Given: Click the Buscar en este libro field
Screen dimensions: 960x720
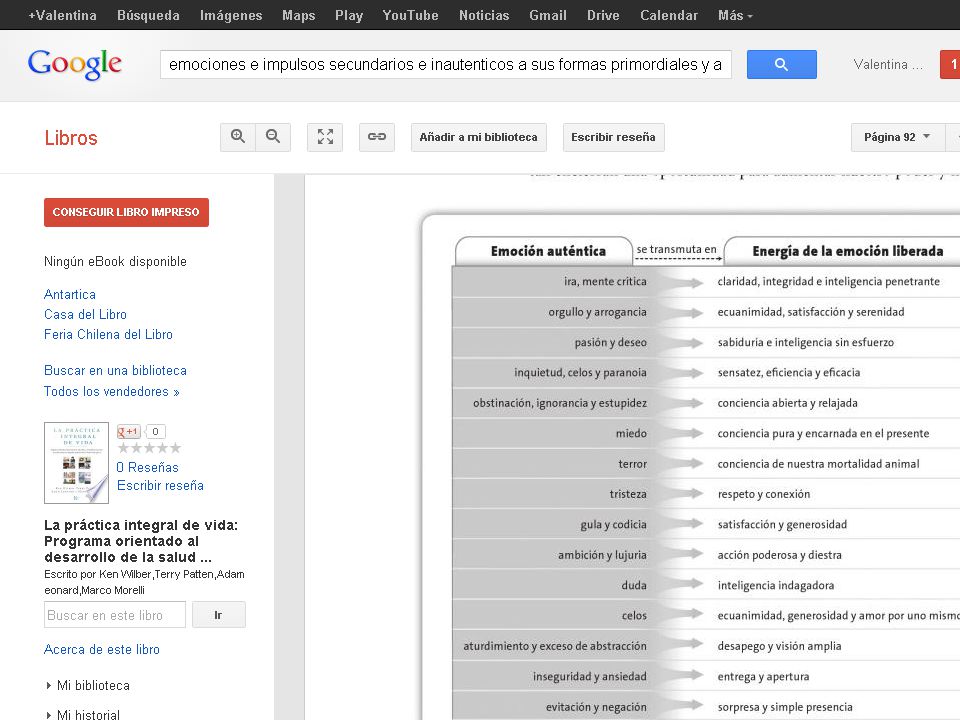Looking at the screenshot, I should point(114,615).
